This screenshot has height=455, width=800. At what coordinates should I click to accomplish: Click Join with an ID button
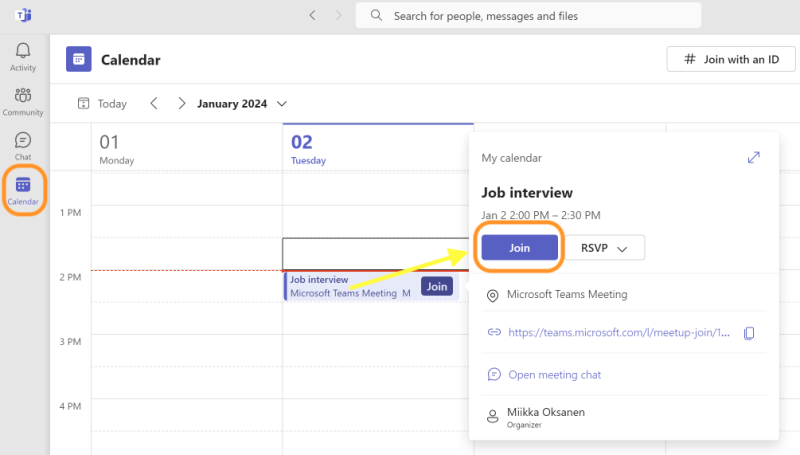coord(731,59)
